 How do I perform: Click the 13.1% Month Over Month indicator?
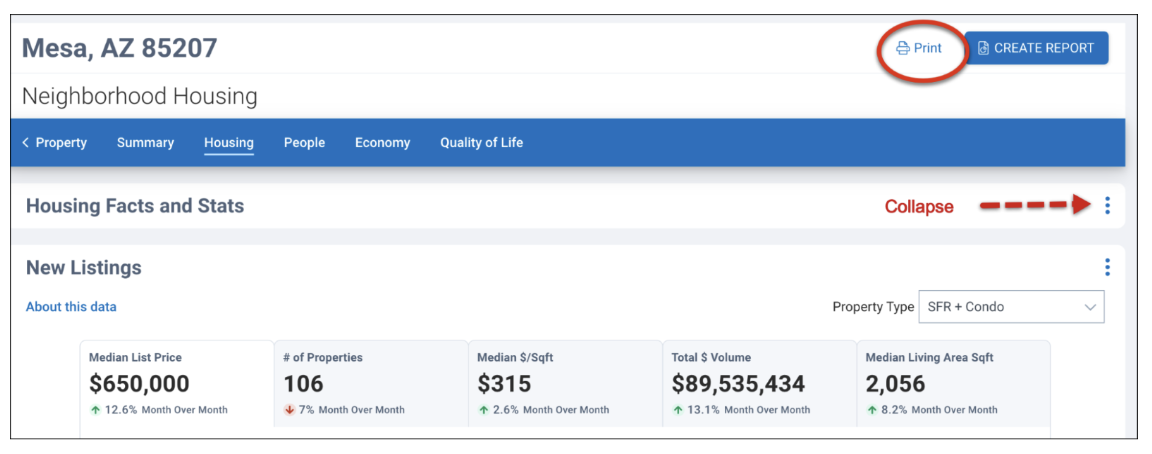[x=741, y=410]
